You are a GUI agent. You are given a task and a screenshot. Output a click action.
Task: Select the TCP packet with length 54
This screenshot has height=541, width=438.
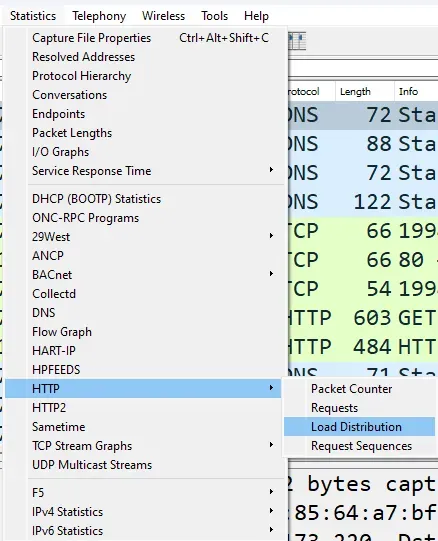pyautogui.click(x=363, y=289)
